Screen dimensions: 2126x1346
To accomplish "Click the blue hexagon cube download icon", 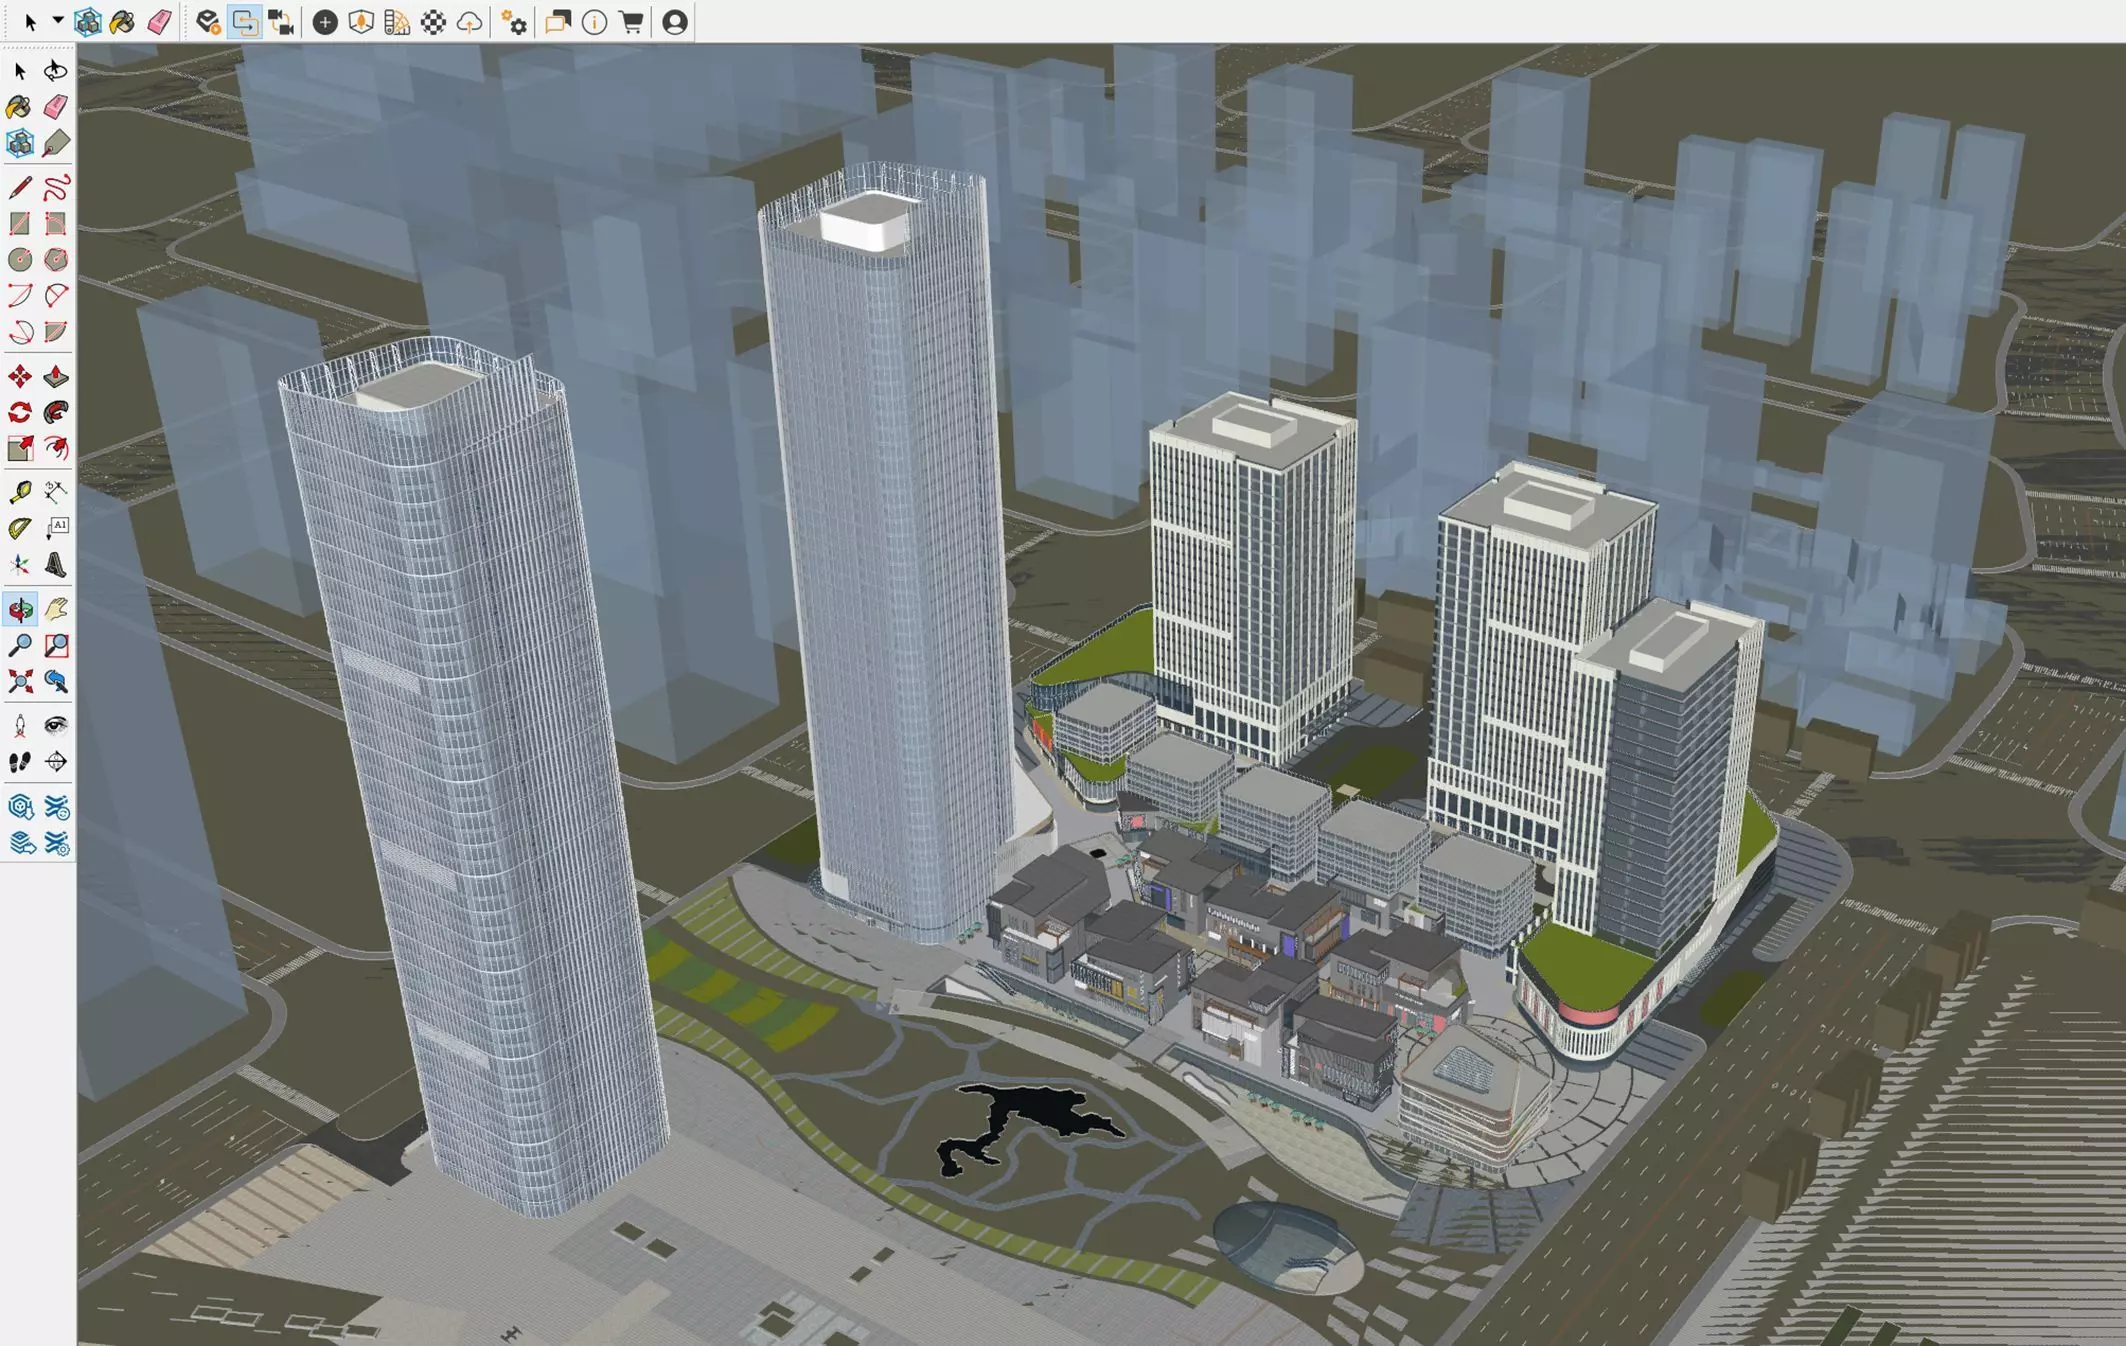I will pyautogui.click(x=20, y=807).
